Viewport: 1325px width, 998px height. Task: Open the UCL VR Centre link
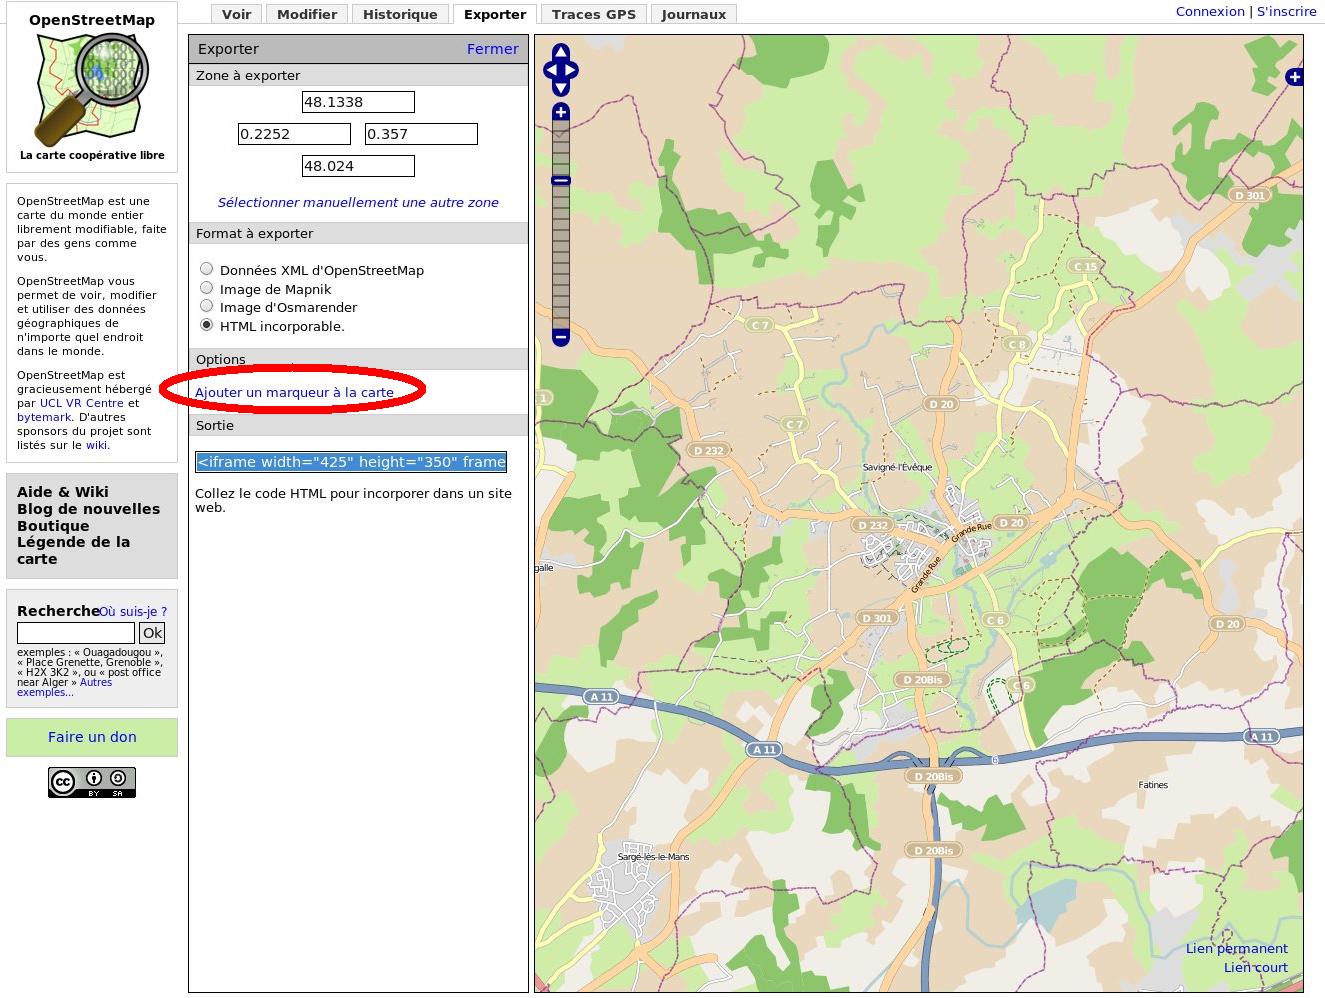point(82,403)
